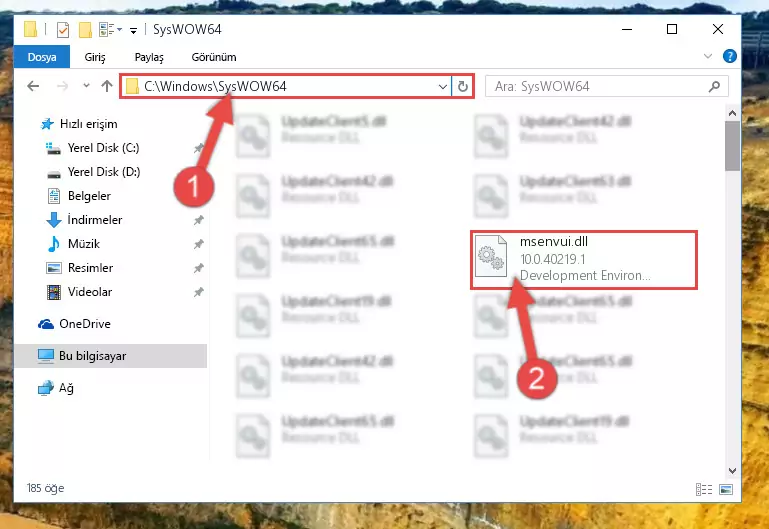Viewport: 769px width, 529px height.
Task: Expand the ribbon with the chevron
Action: pos(708,56)
